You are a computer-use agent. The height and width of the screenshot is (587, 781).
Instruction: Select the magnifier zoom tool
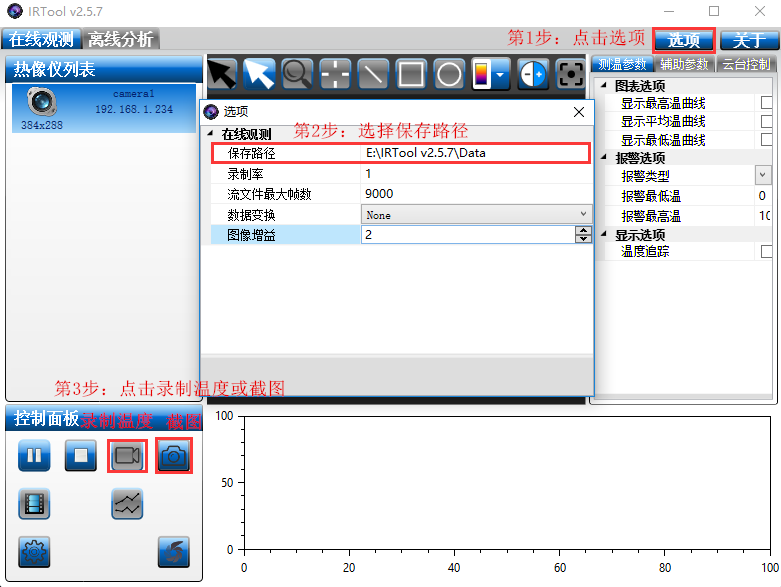point(297,74)
